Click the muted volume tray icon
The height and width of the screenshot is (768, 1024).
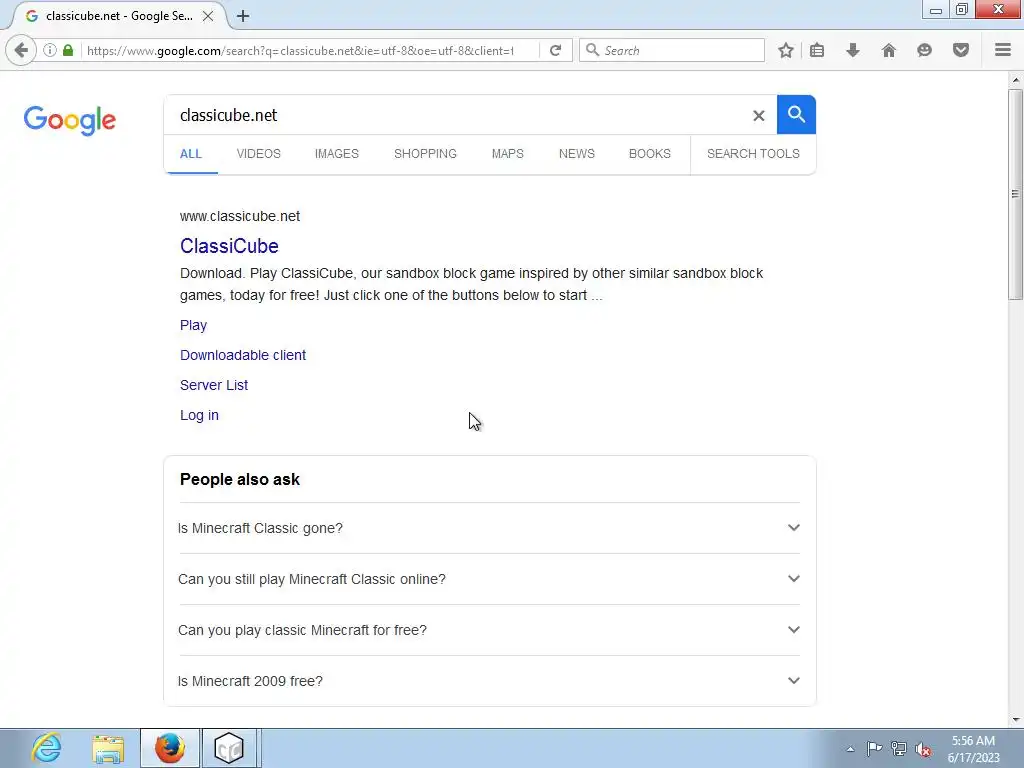(x=923, y=749)
